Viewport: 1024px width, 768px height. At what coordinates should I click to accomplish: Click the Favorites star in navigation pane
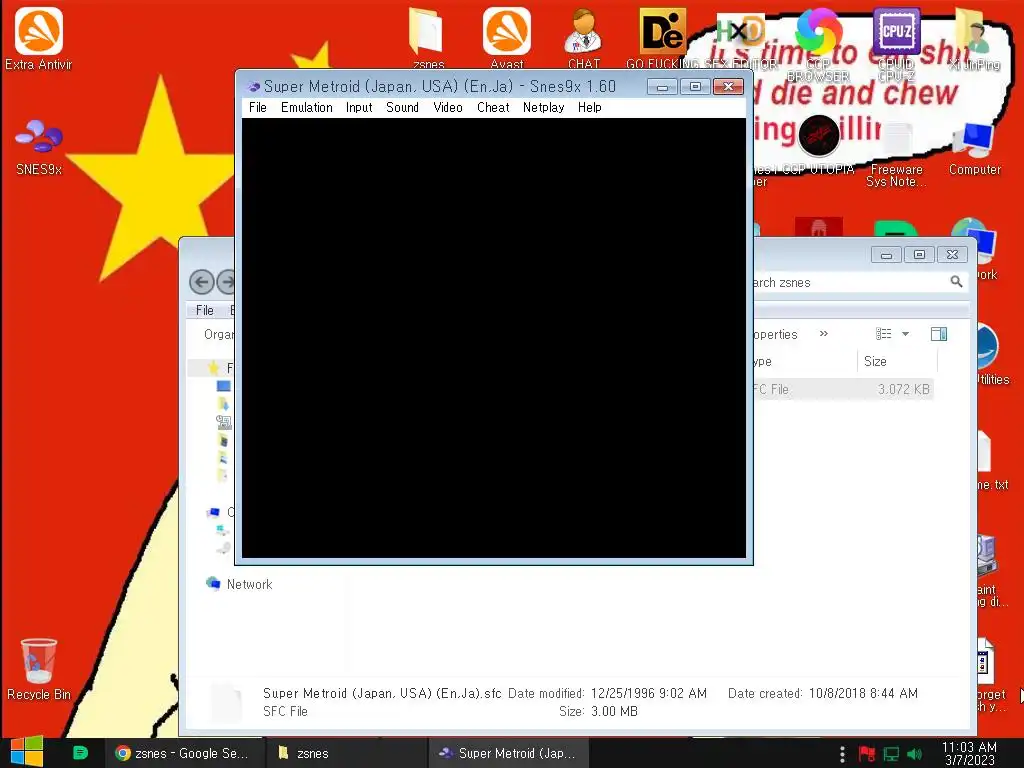[x=213, y=368]
